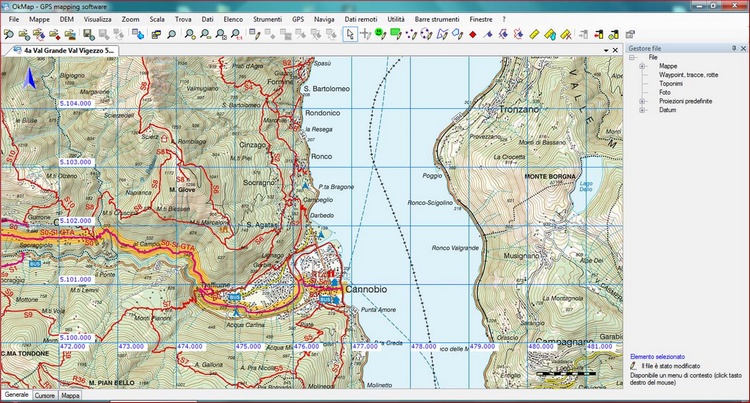Open the DEM menu
The height and width of the screenshot is (403, 750).
pos(66,19)
